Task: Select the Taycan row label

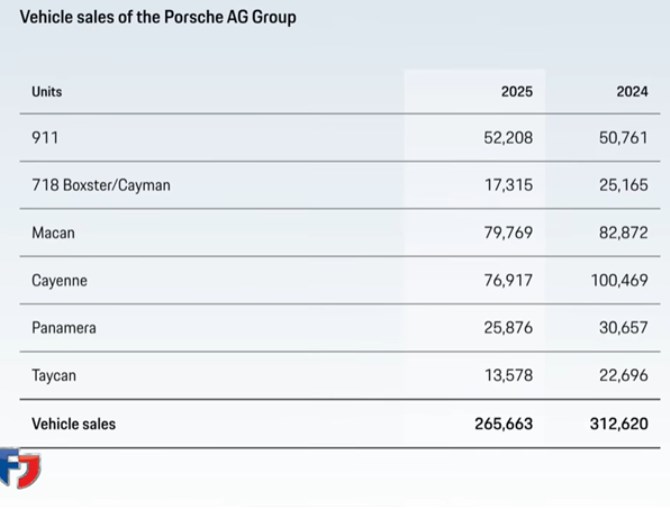Action: [x=54, y=375]
